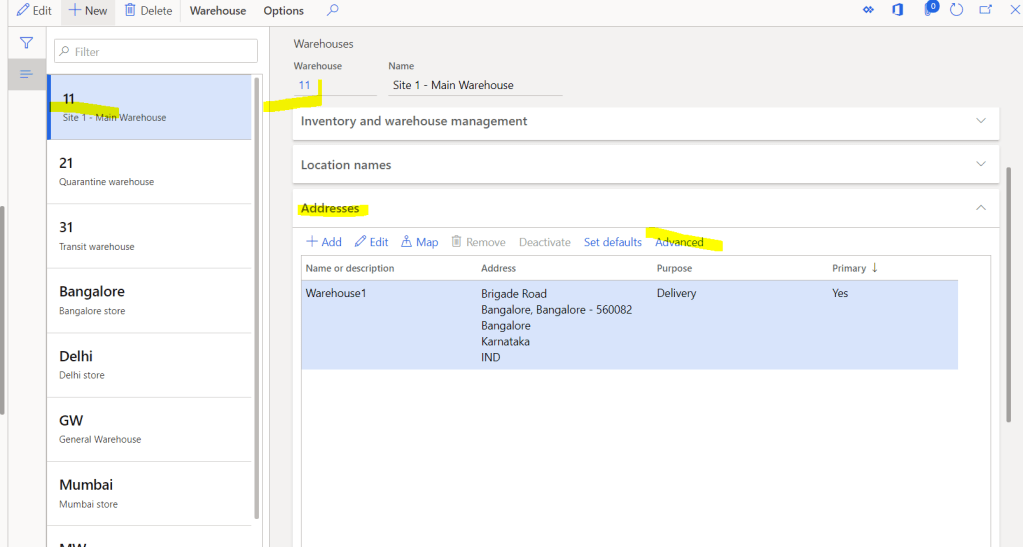Add a new address with Add button

323,242
